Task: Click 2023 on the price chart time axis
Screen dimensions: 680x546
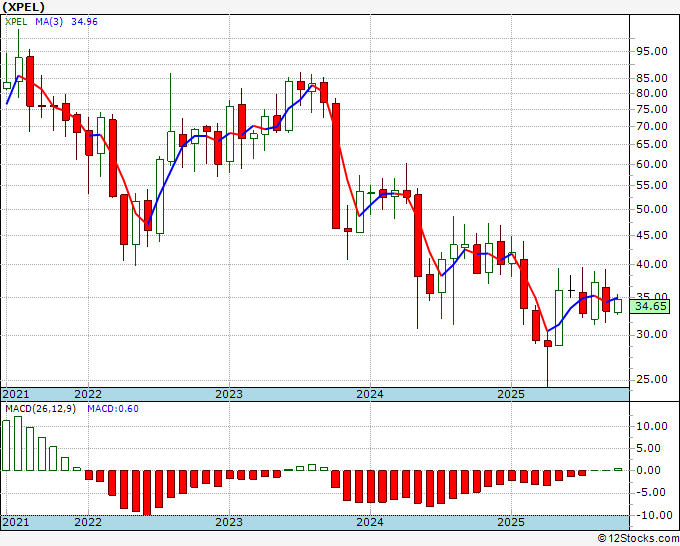Action: 229,394
